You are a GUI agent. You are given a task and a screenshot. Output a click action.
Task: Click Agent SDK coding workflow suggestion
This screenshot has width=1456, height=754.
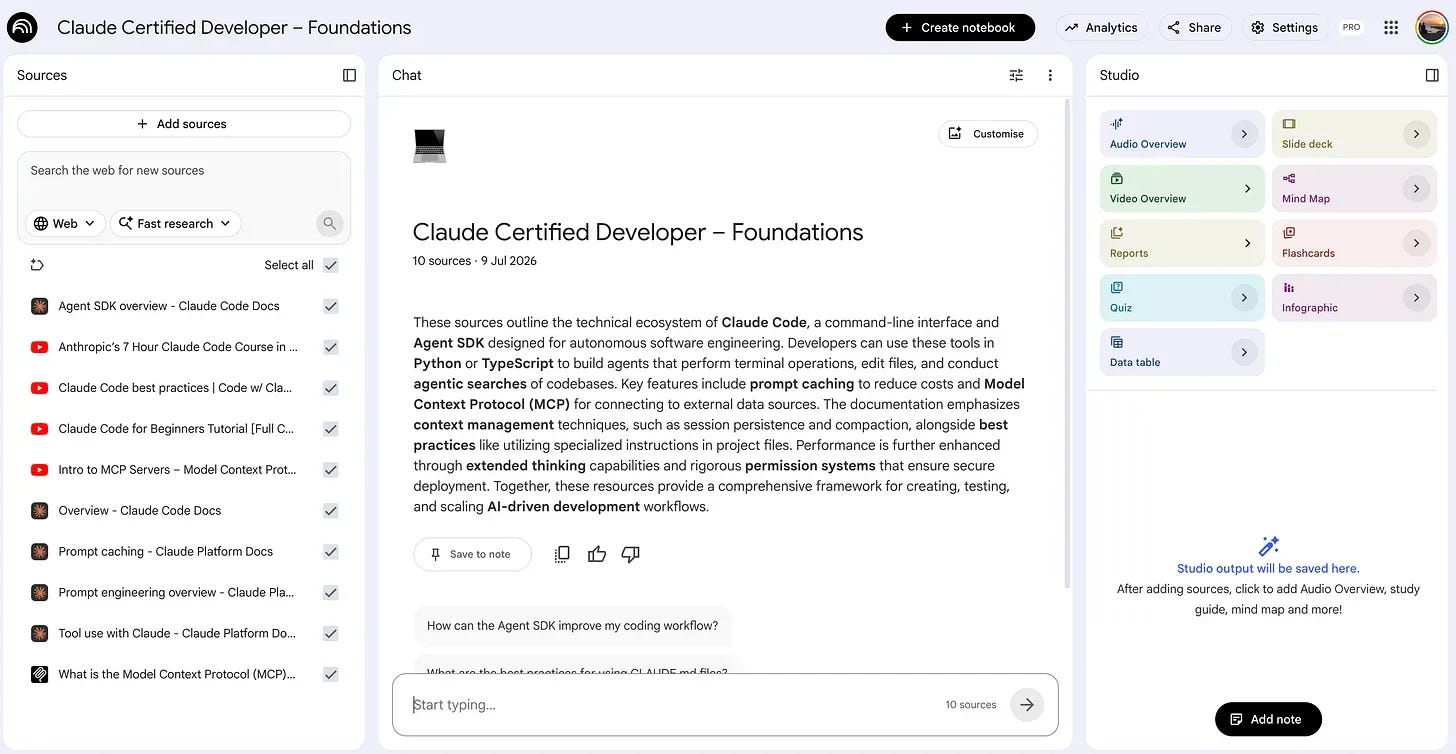(572, 626)
